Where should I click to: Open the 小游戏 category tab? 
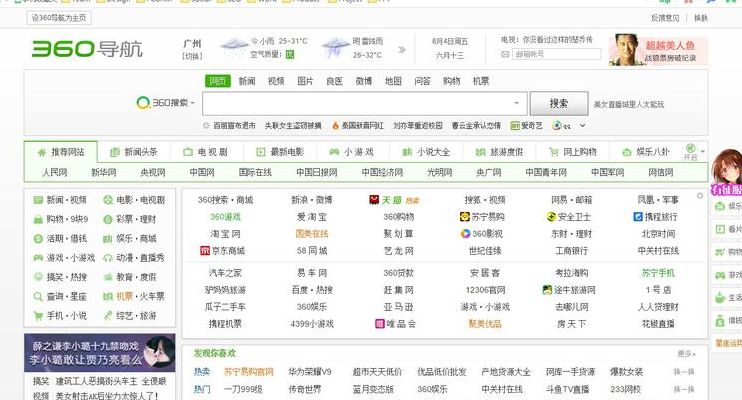(x=352, y=152)
